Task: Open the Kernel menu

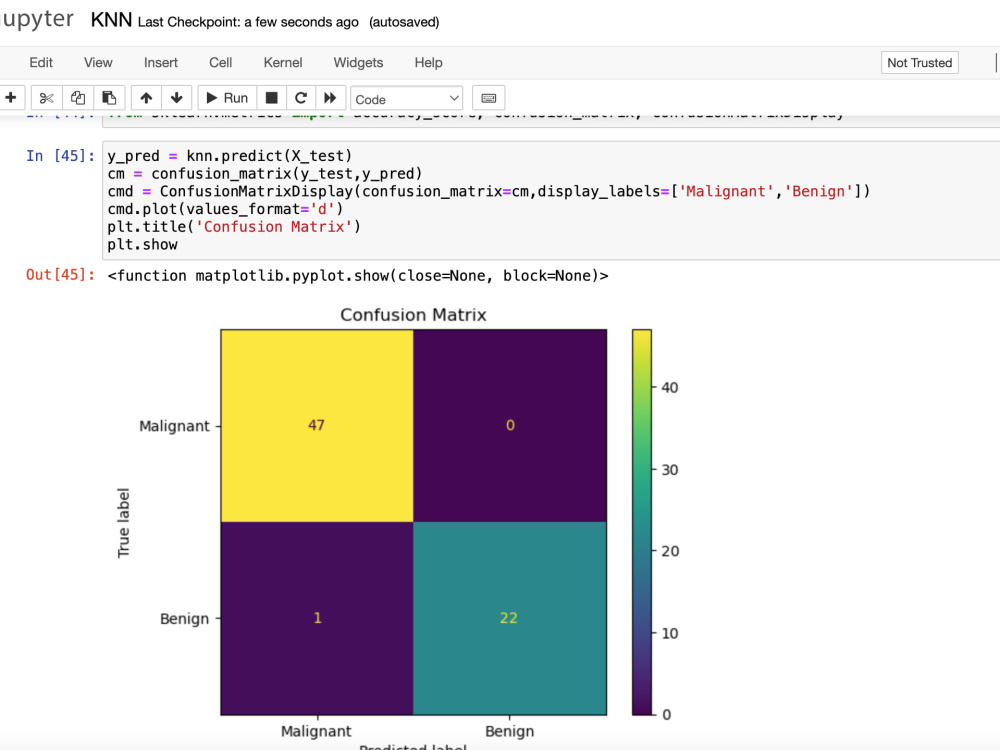Action: pos(283,62)
